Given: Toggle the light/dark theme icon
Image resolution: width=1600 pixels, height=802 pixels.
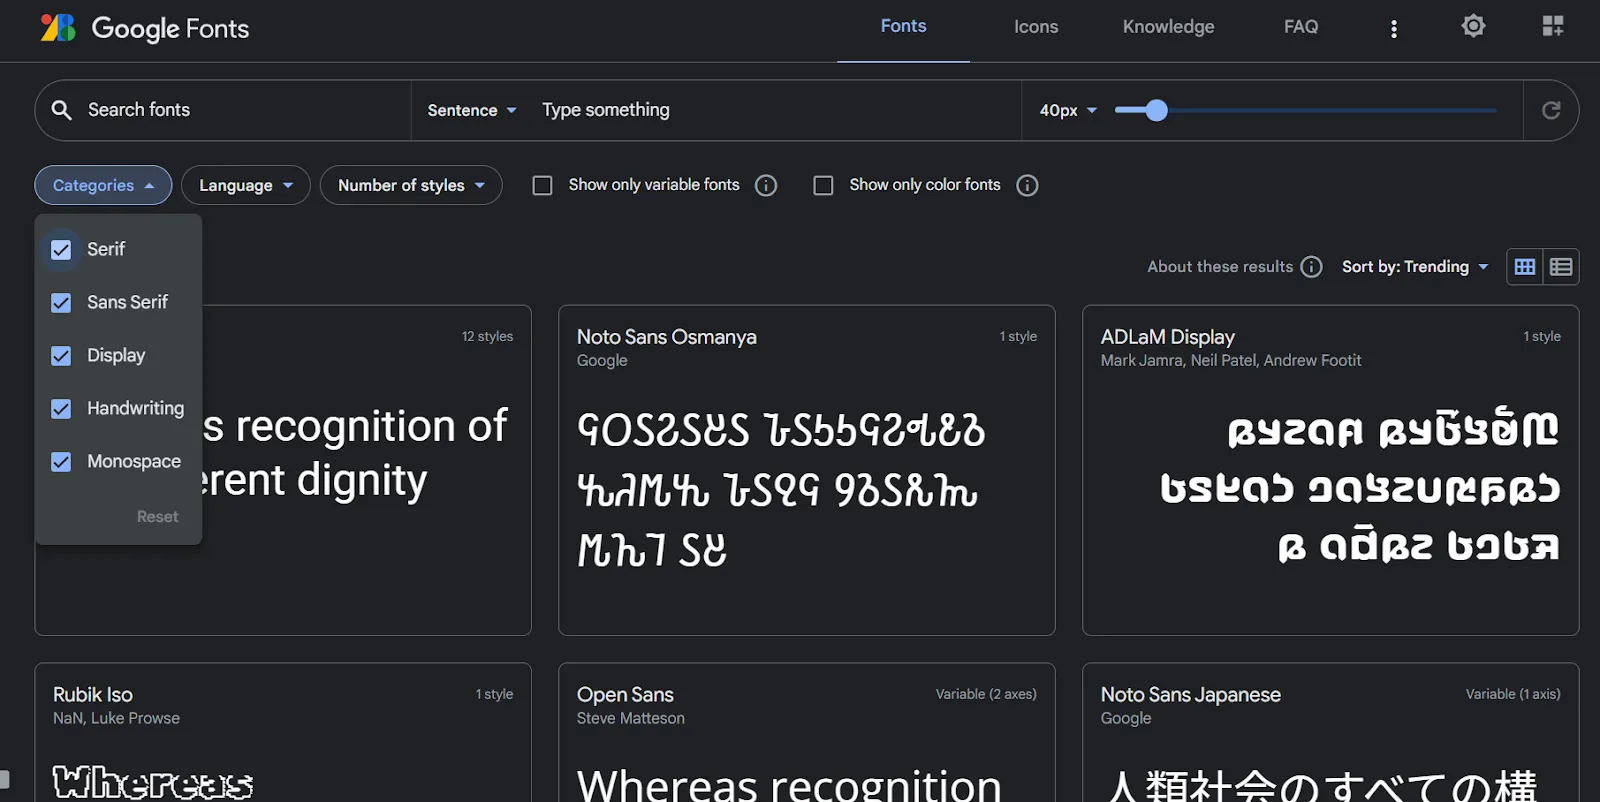Looking at the screenshot, I should [x=1473, y=27].
